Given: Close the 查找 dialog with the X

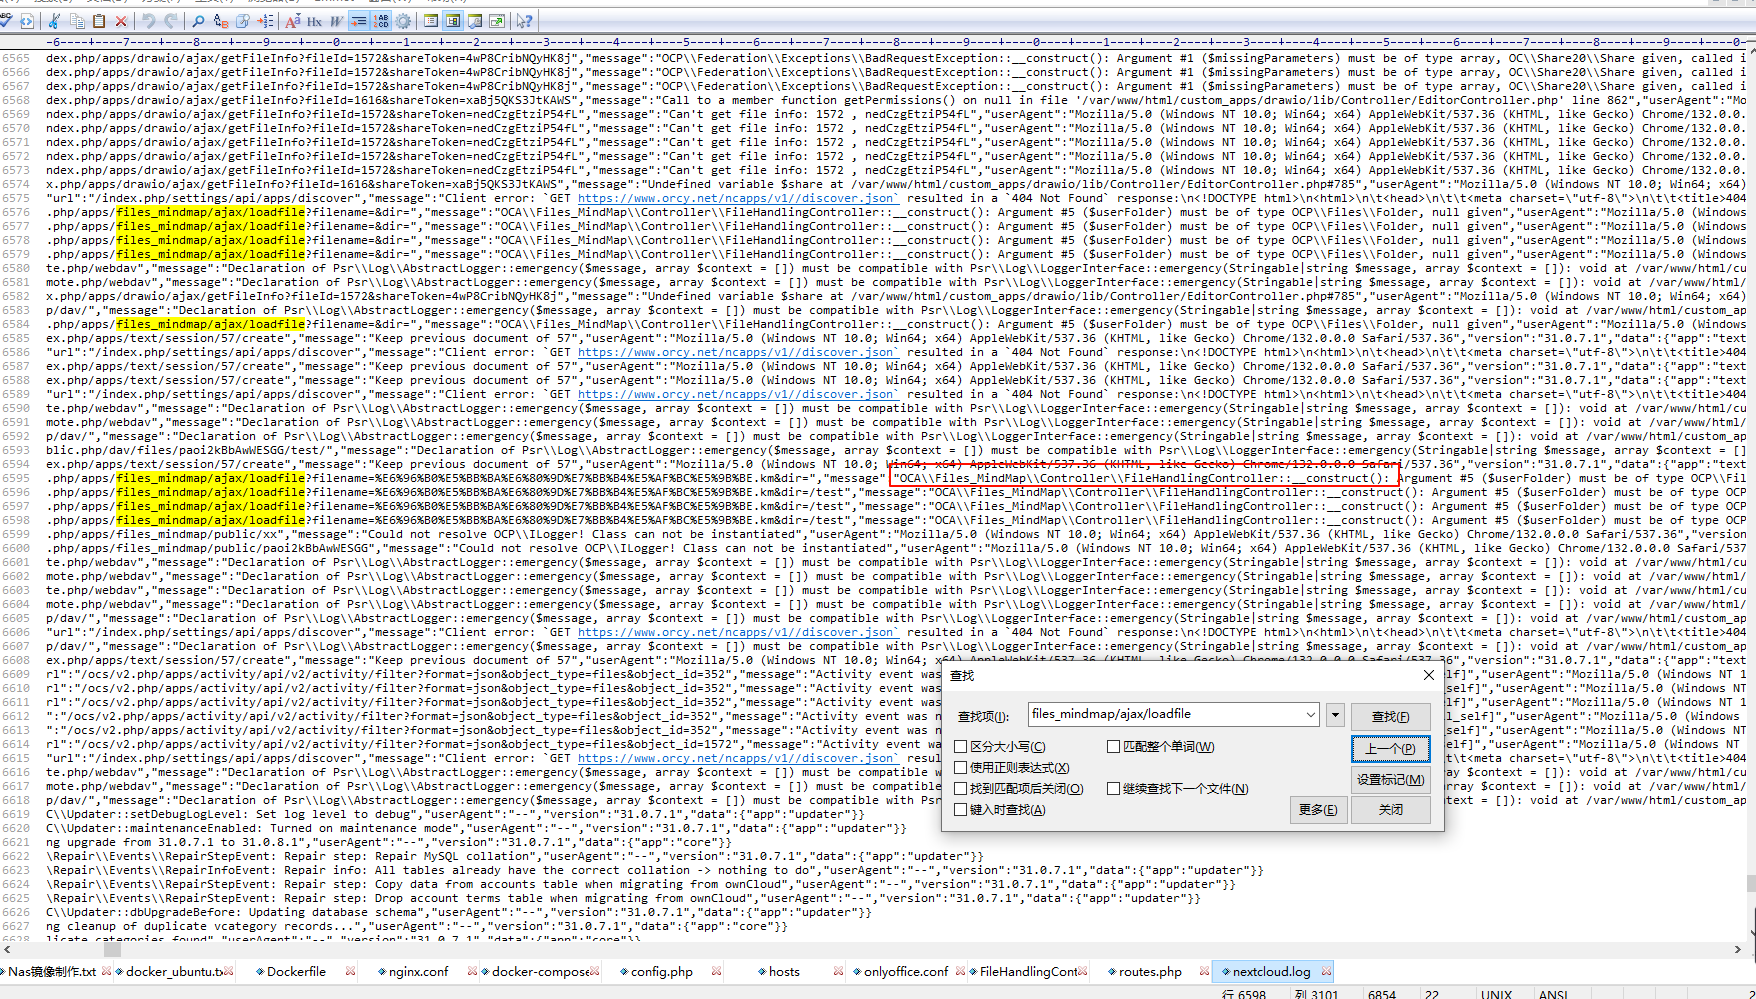Looking at the screenshot, I should click(1429, 675).
